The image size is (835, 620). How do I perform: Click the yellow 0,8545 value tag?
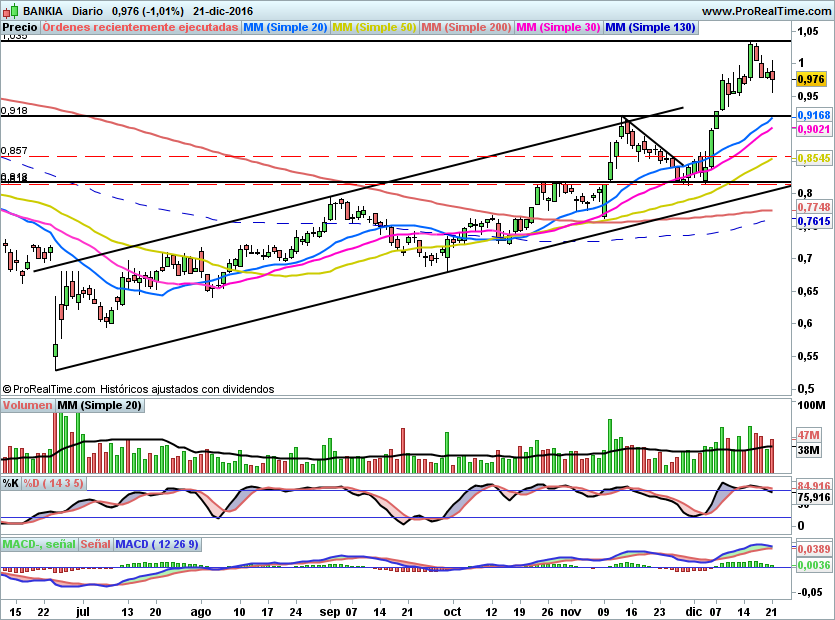click(811, 158)
